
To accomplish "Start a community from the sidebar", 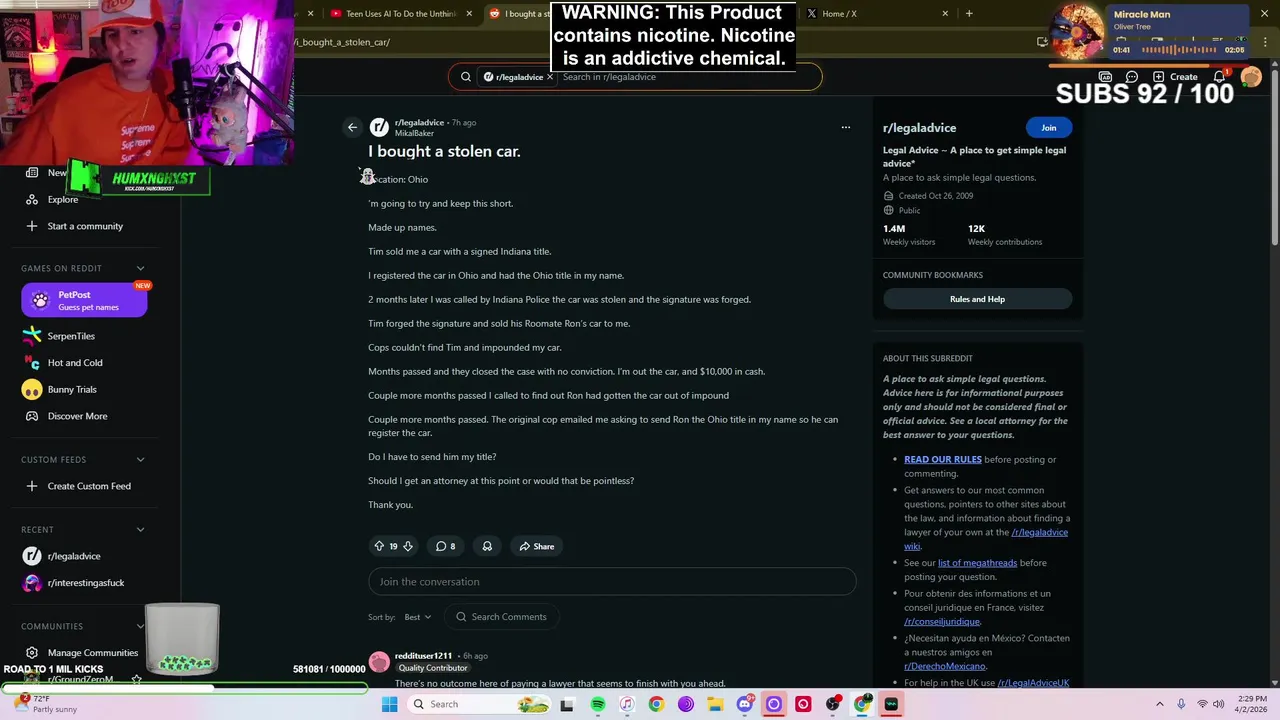I will [x=74, y=226].
